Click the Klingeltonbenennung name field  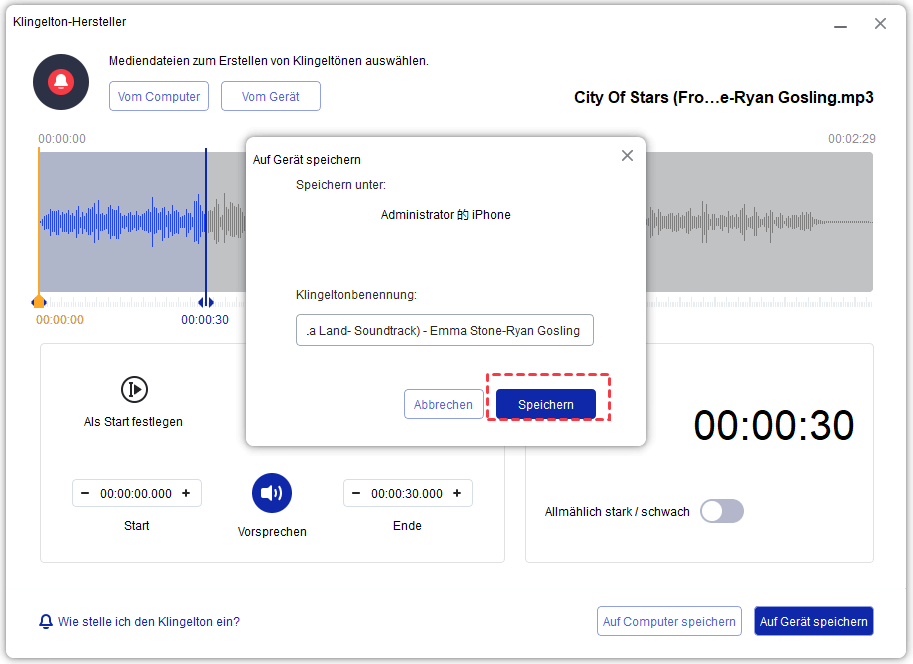tap(444, 330)
